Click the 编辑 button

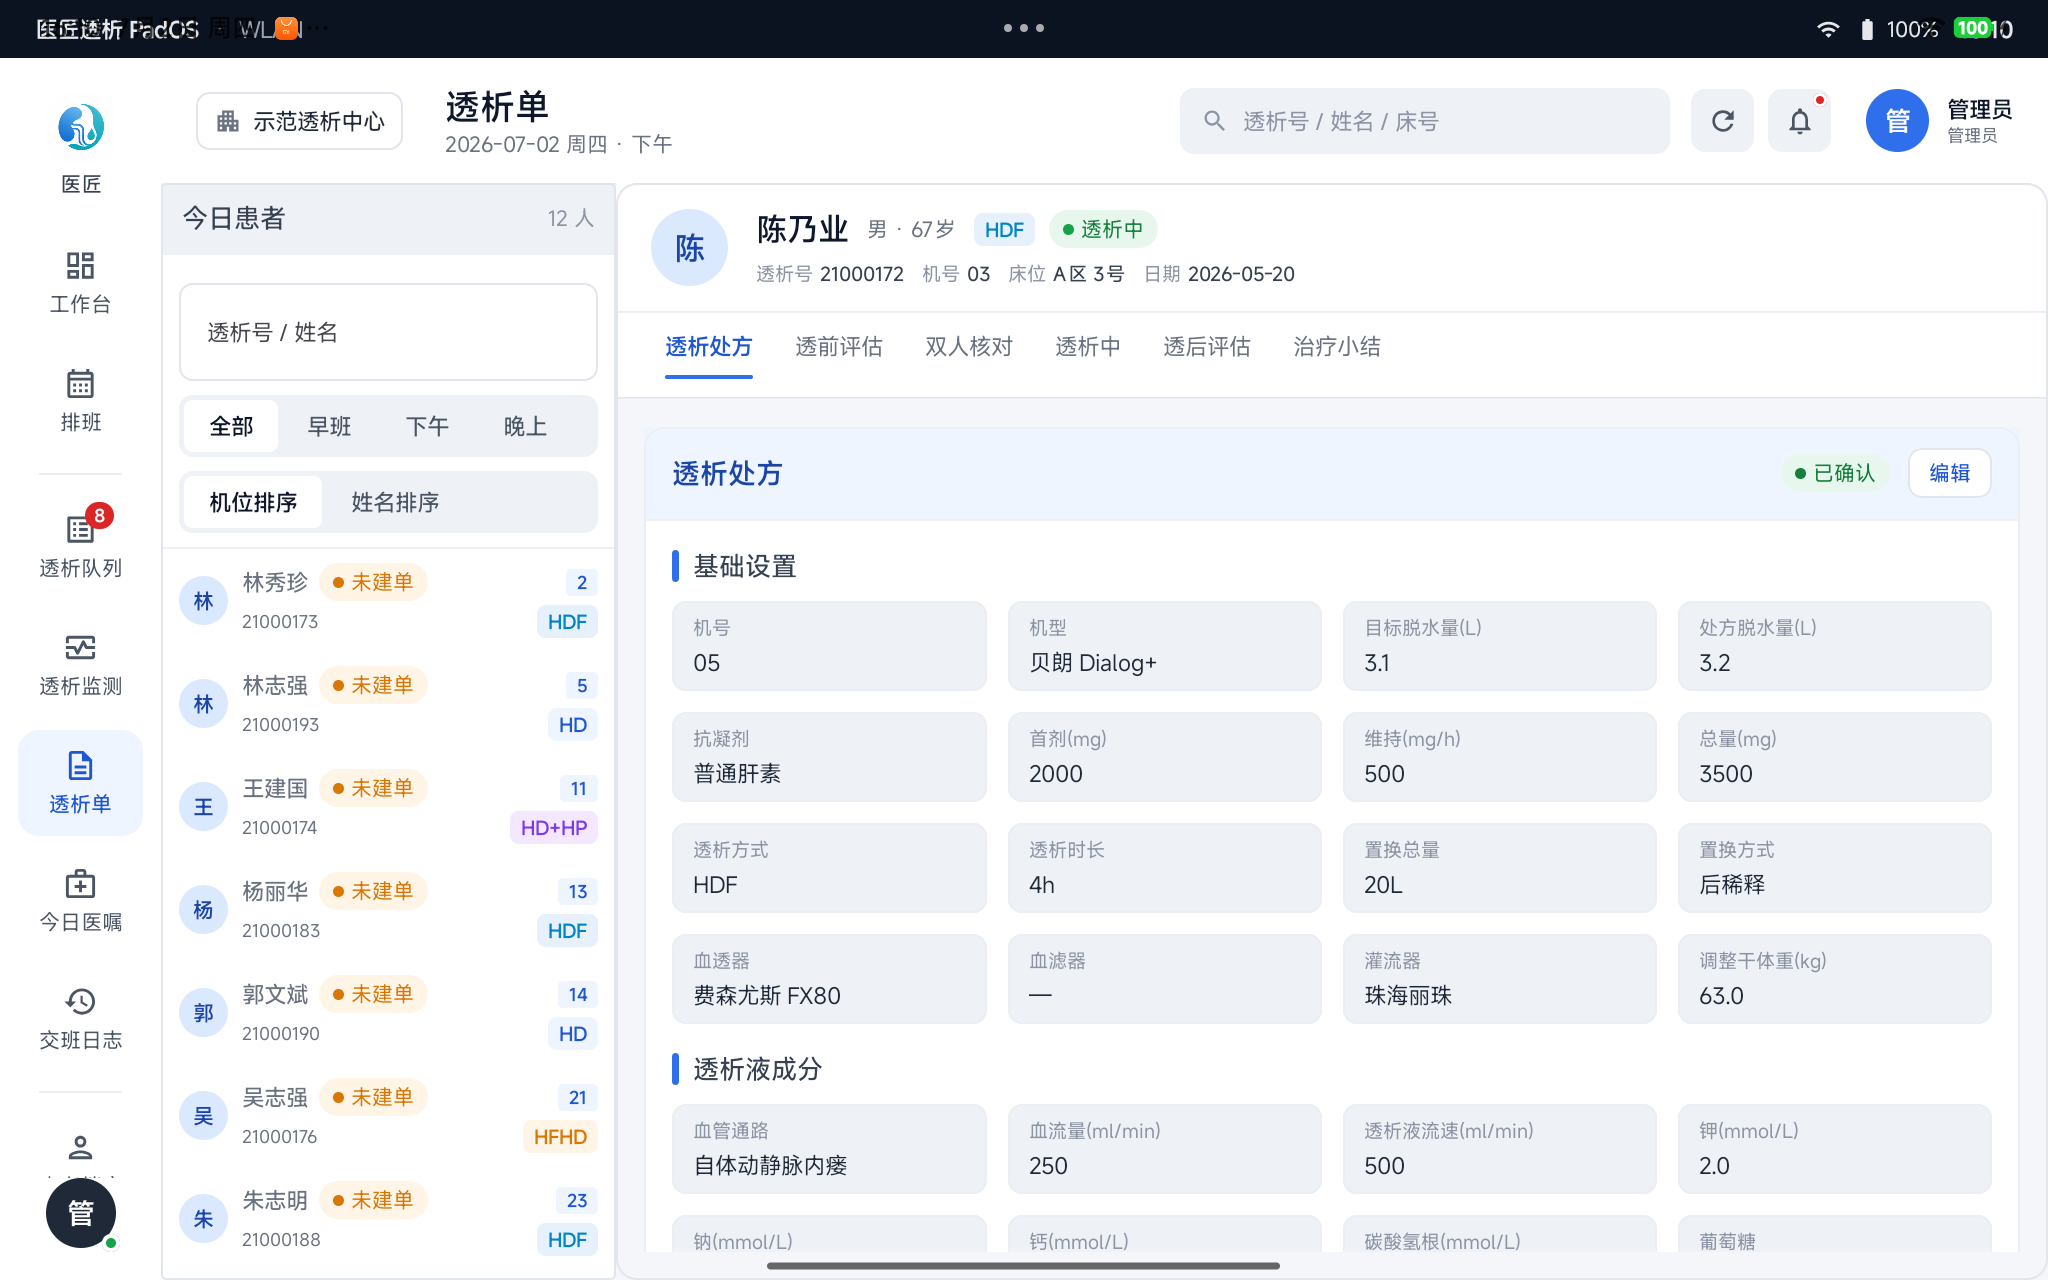(1949, 473)
